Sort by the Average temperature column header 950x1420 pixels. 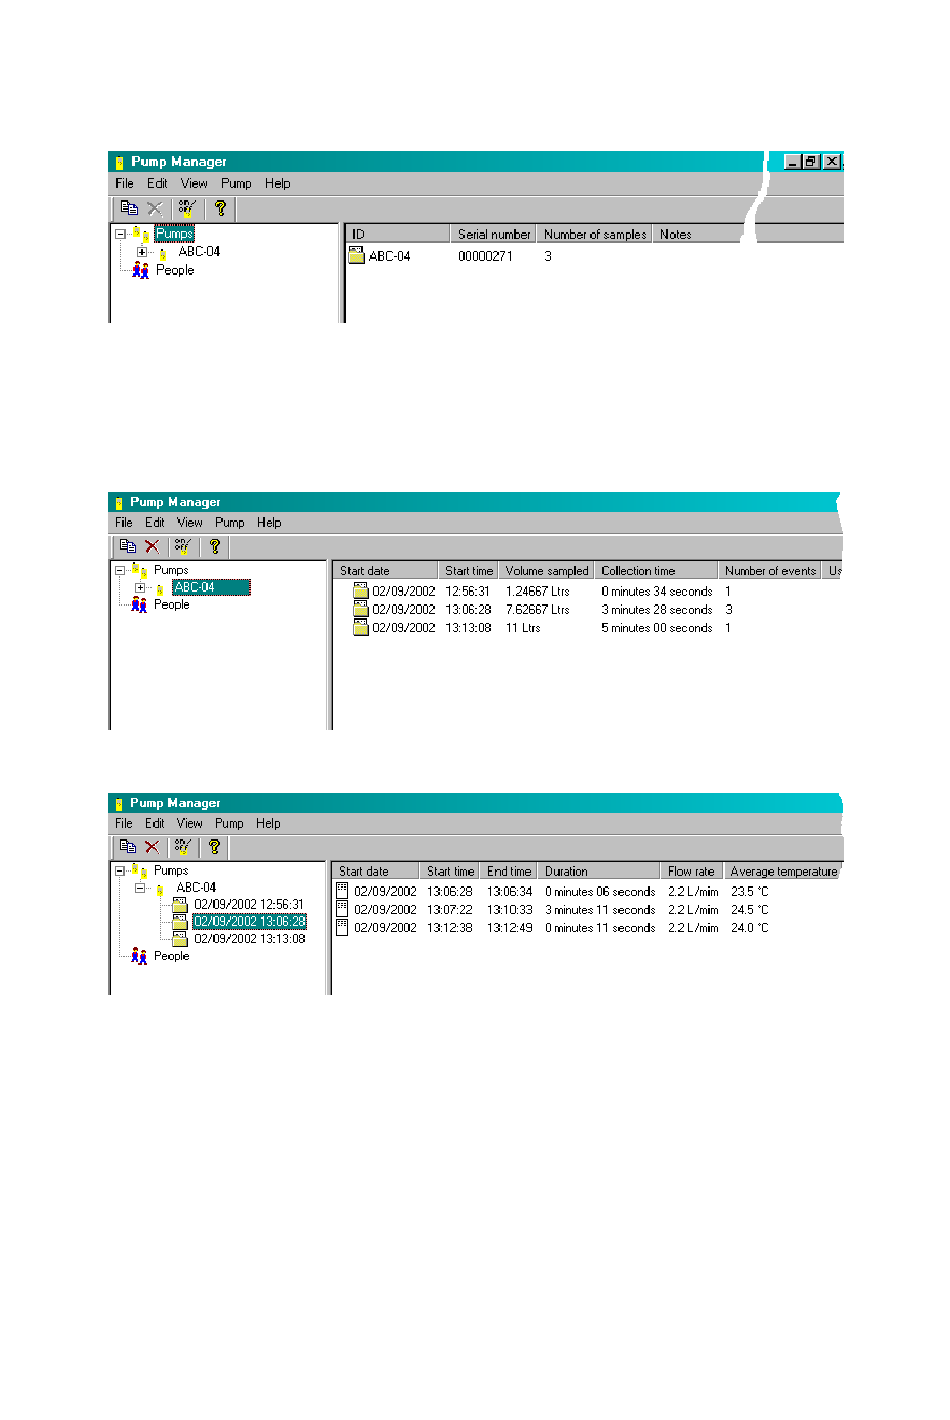tap(783, 872)
